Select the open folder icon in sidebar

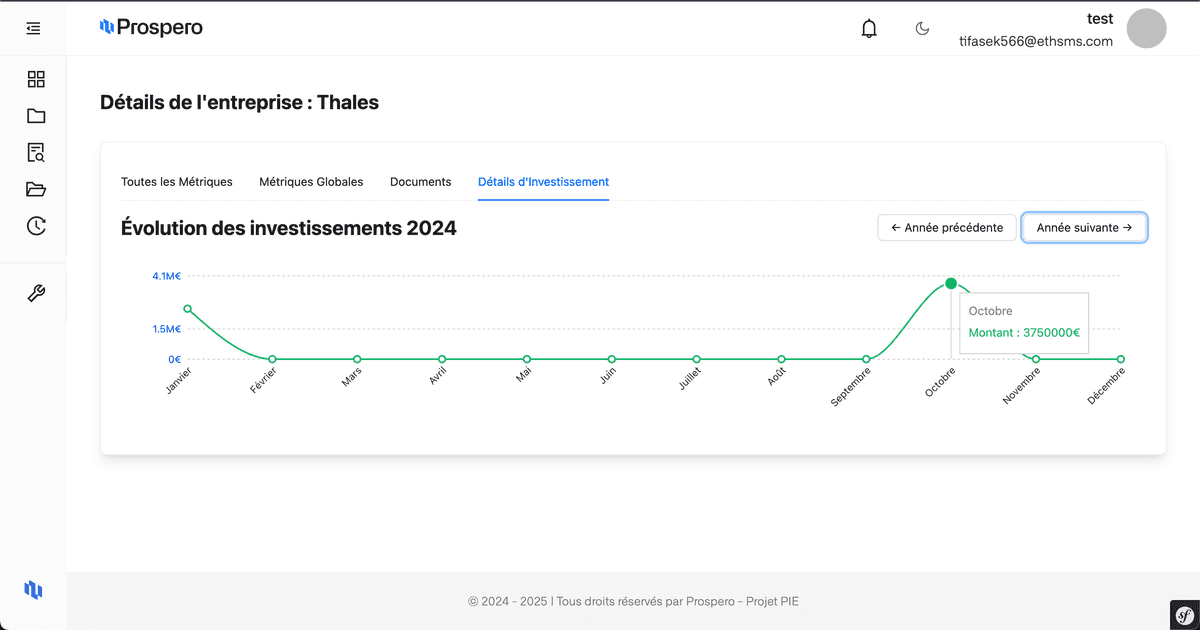click(x=36, y=190)
